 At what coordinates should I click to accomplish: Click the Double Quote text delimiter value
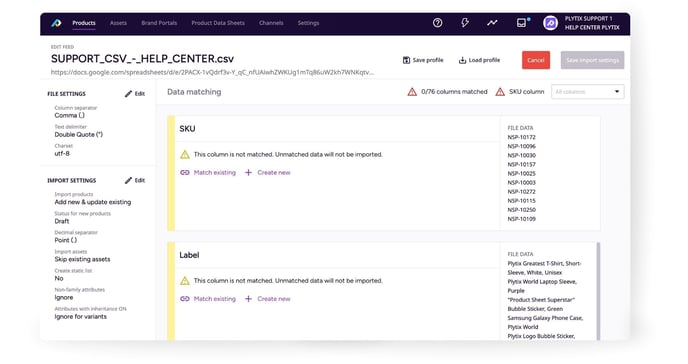click(79, 134)
